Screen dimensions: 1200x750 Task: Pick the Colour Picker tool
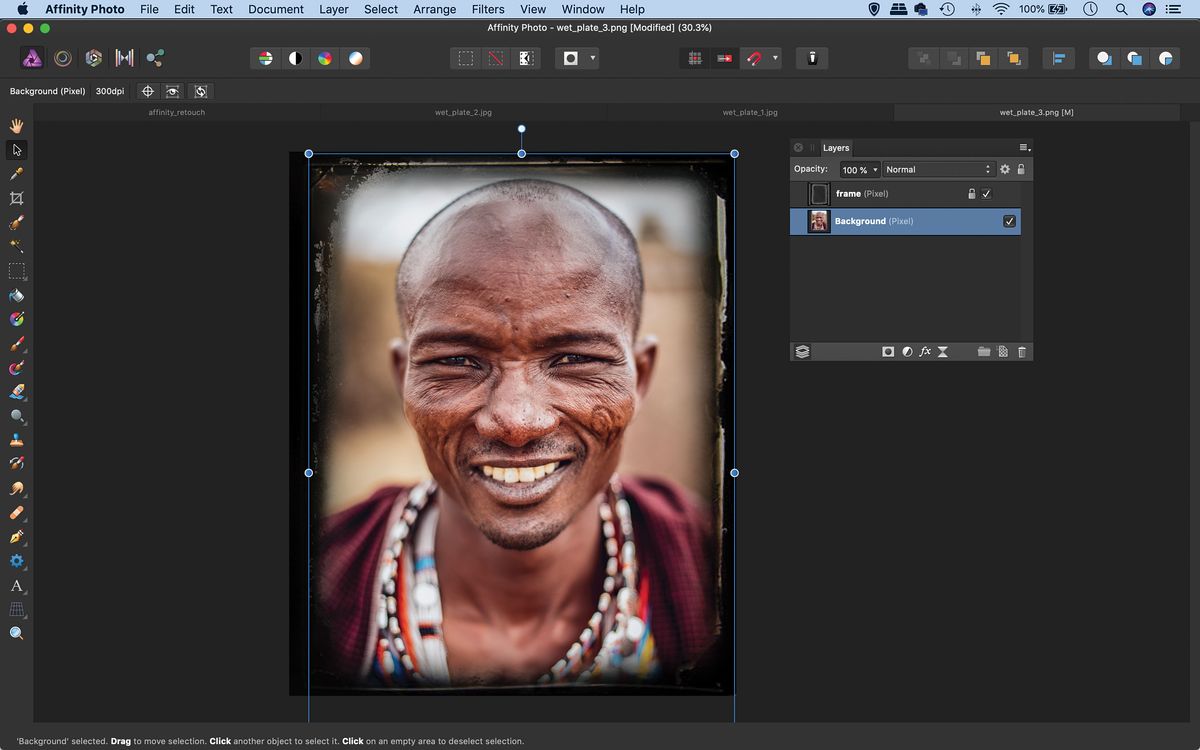coord(16,174)
